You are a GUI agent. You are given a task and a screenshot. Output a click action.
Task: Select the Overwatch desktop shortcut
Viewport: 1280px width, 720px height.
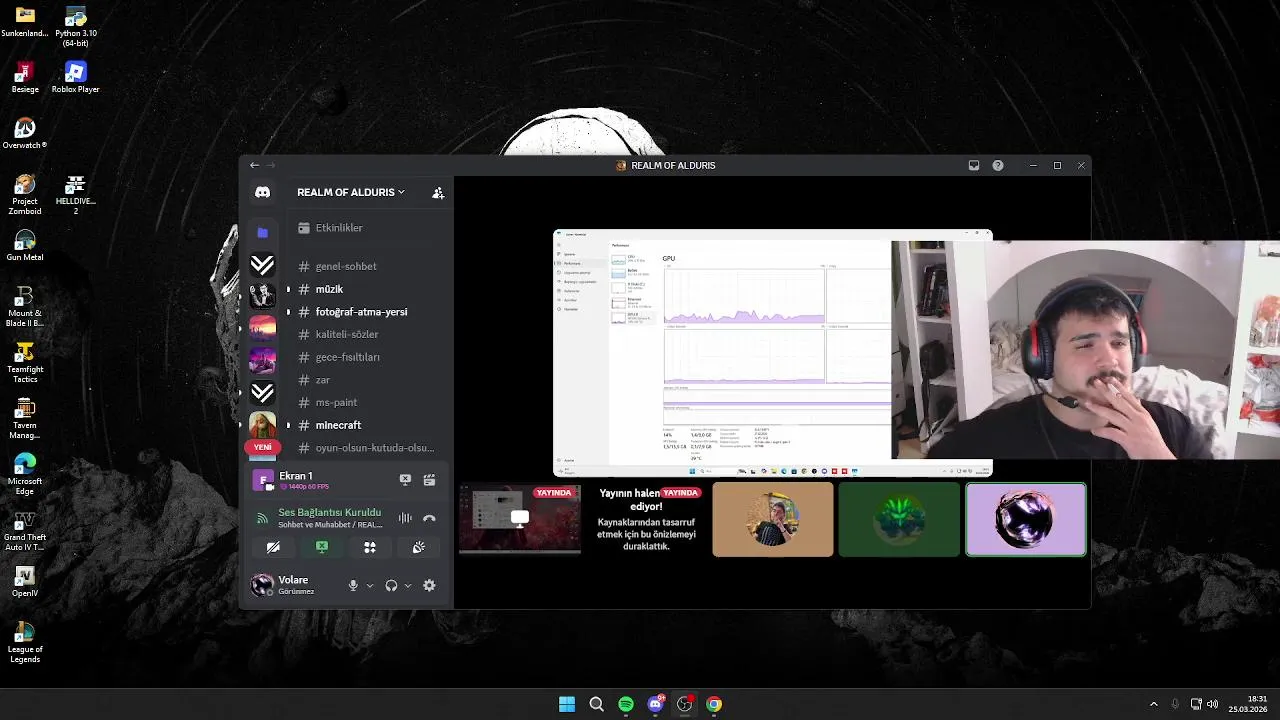25,133
